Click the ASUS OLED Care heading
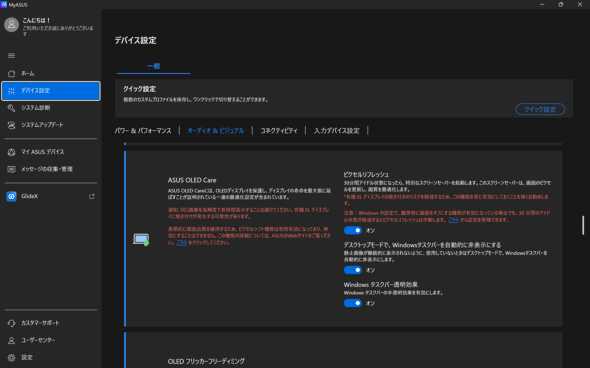 click(x=192, y=180)
